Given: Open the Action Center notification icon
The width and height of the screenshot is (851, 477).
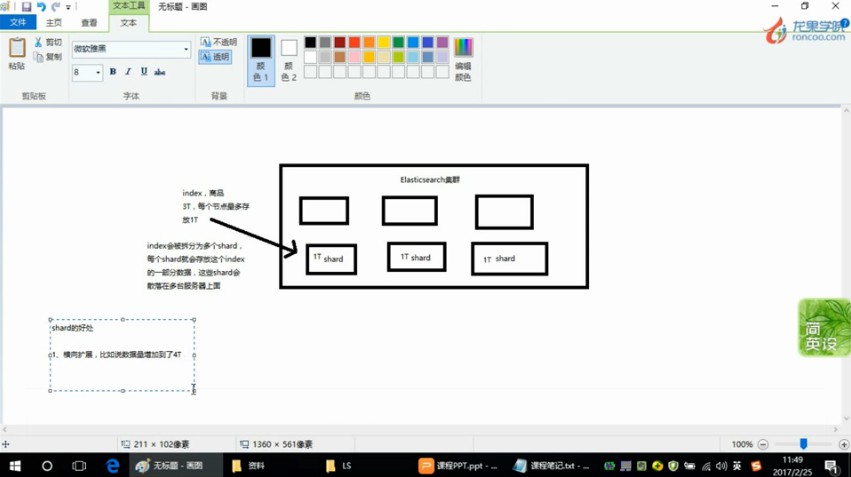Looking at the screenshot, I should (831, 466).
